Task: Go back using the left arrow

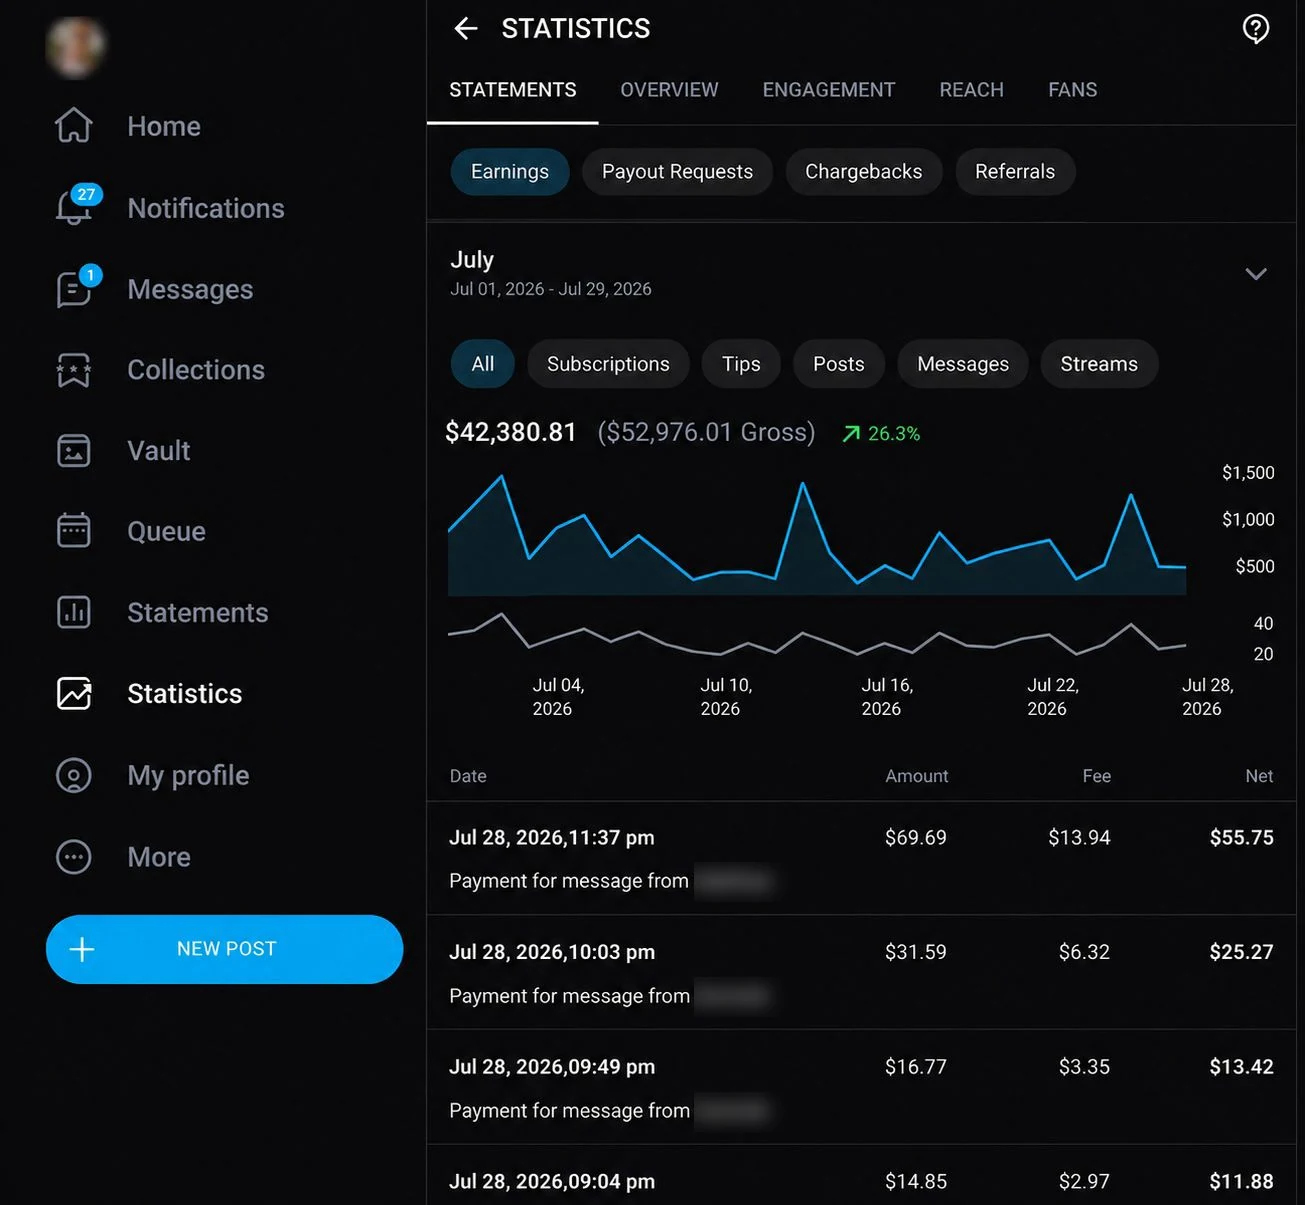Action: [x=466, y=29]
